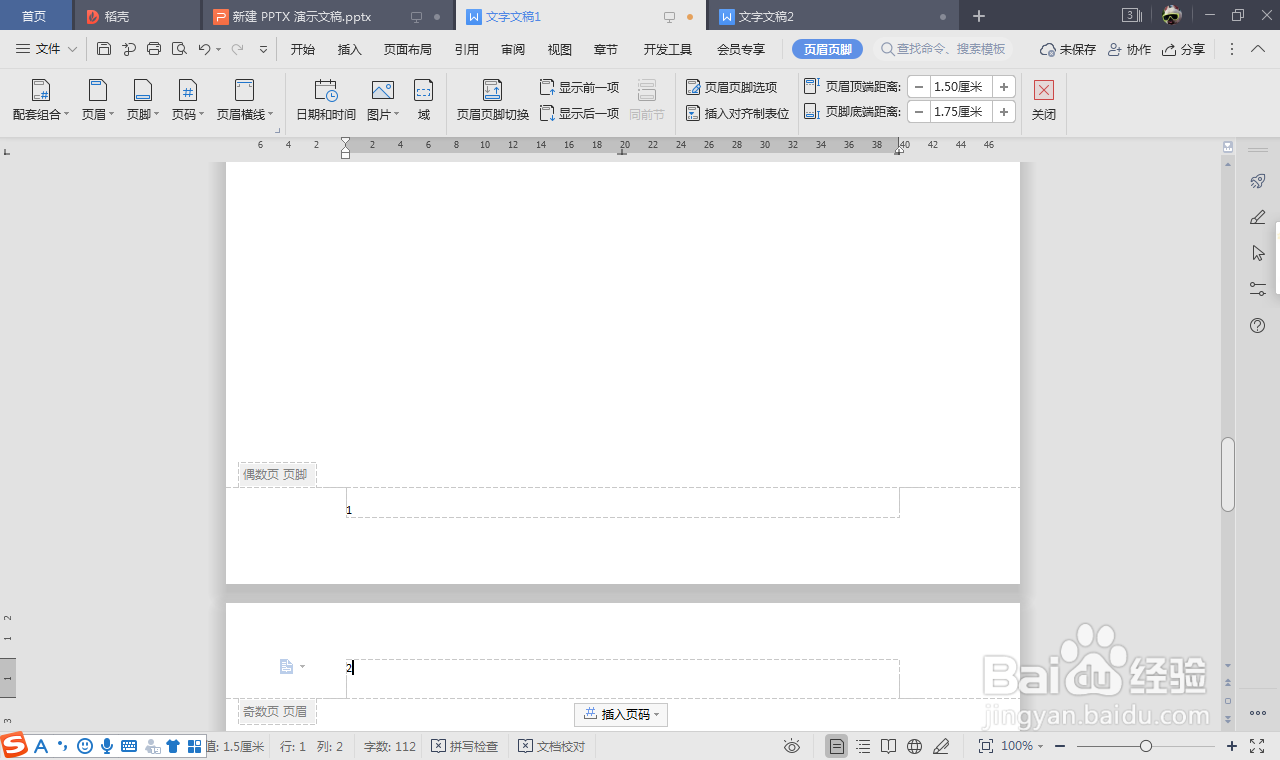Click the Undo arrow icon
Viewport: 1280px width, 760px height.
point(204,49)
